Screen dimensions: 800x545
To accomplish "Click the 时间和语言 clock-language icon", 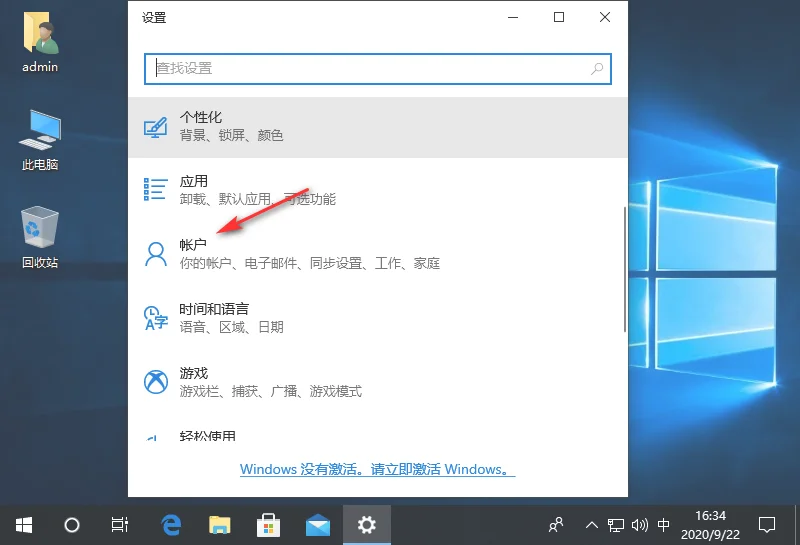I will click(x=156, y=318).
